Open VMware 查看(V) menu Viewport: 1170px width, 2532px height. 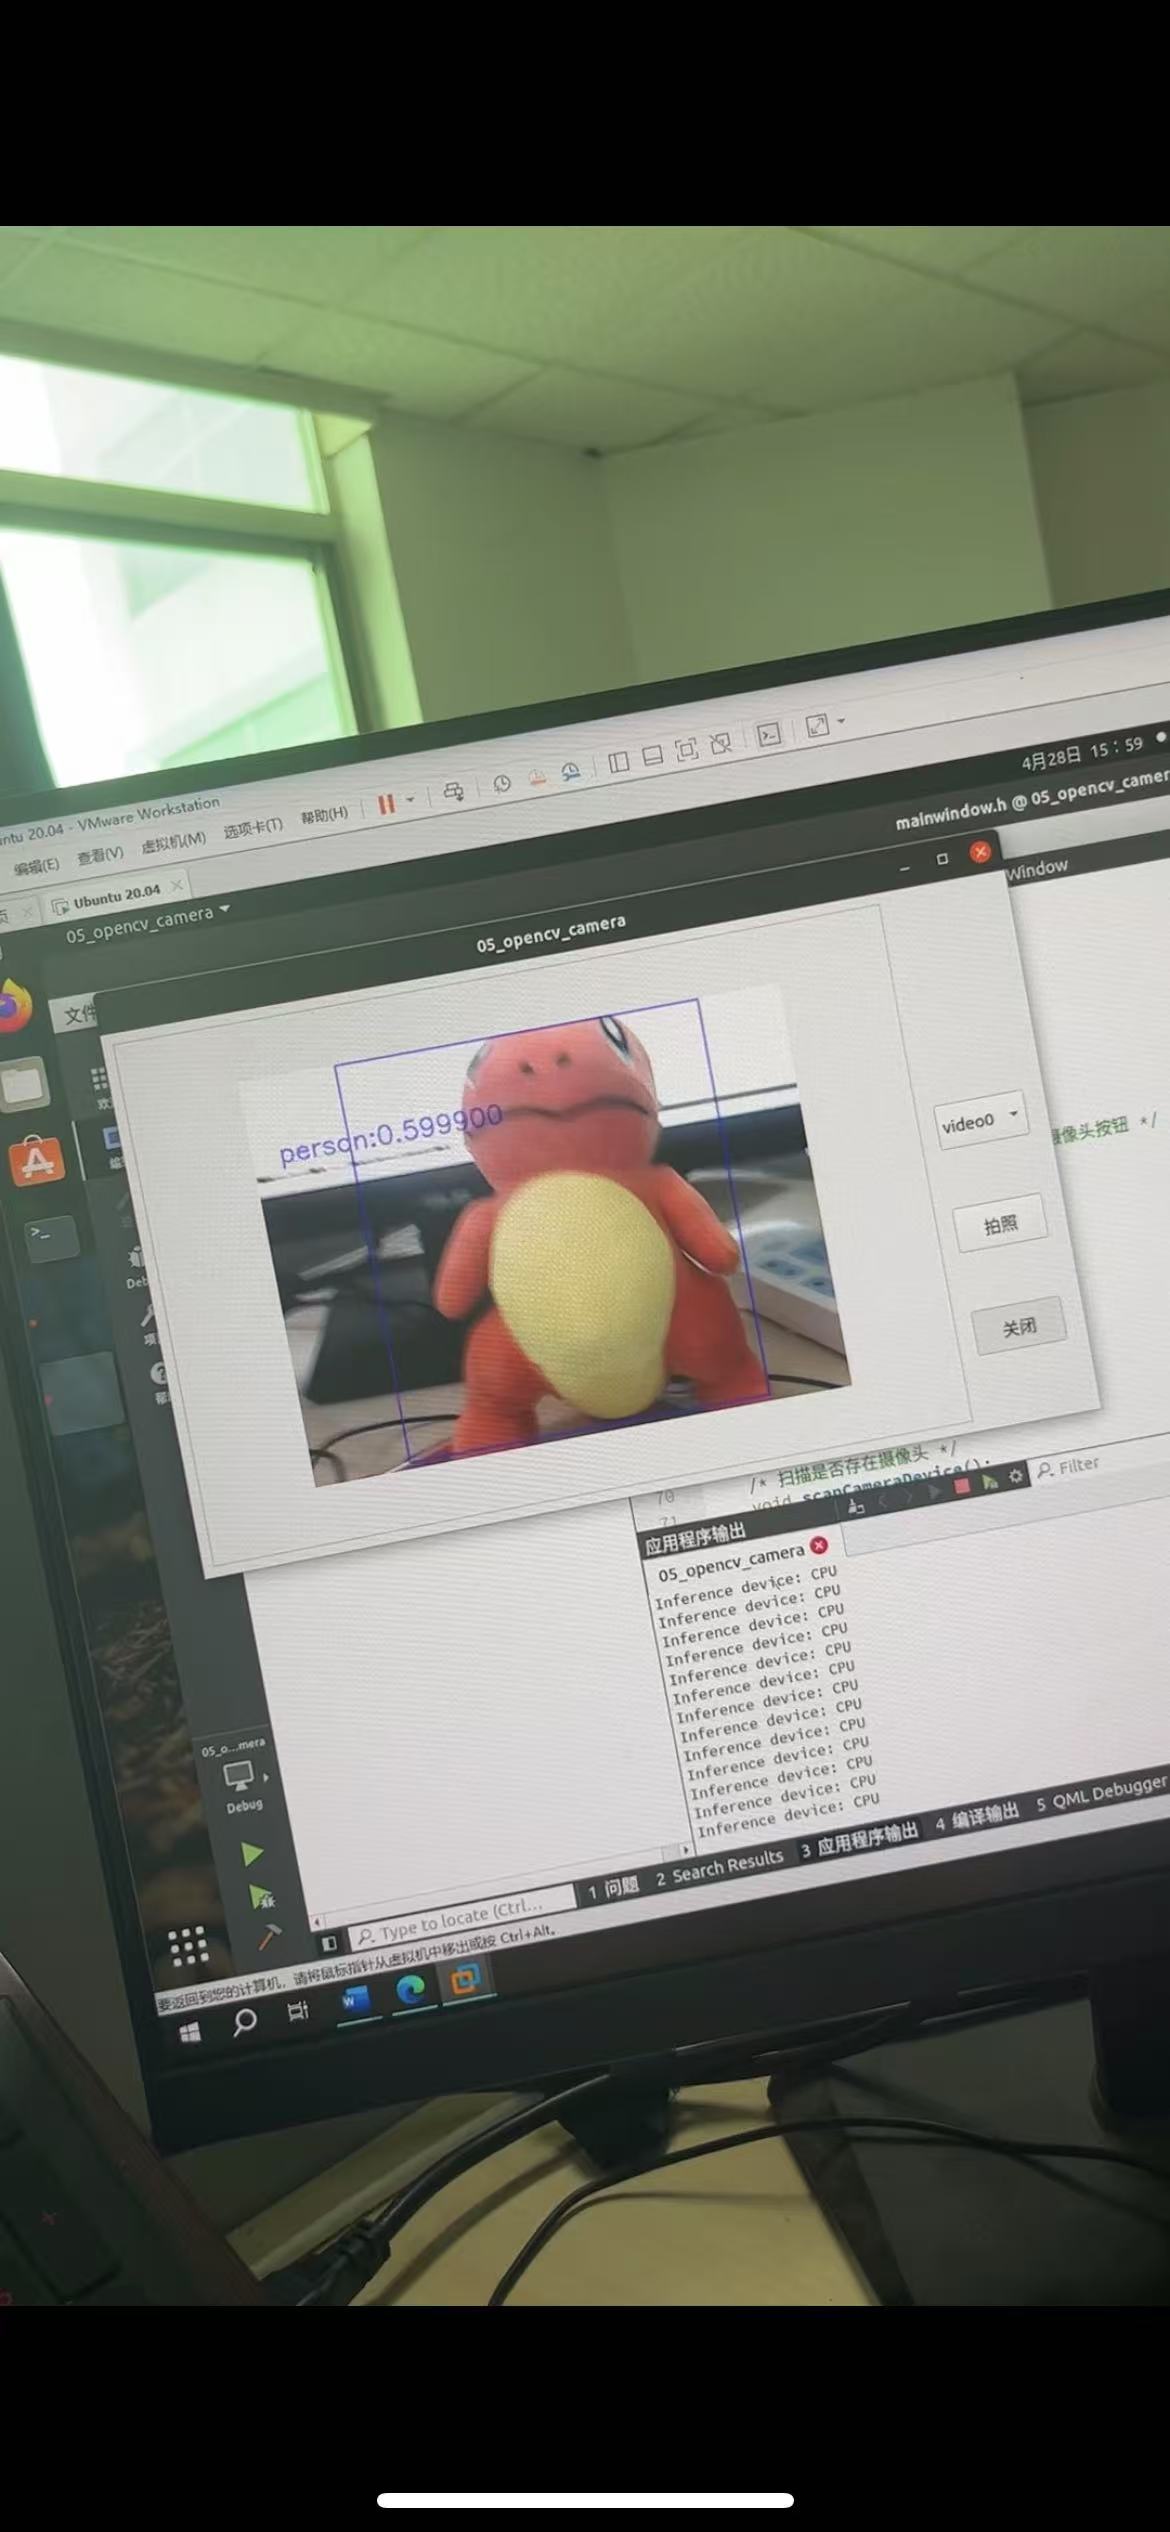coord(100,855)
